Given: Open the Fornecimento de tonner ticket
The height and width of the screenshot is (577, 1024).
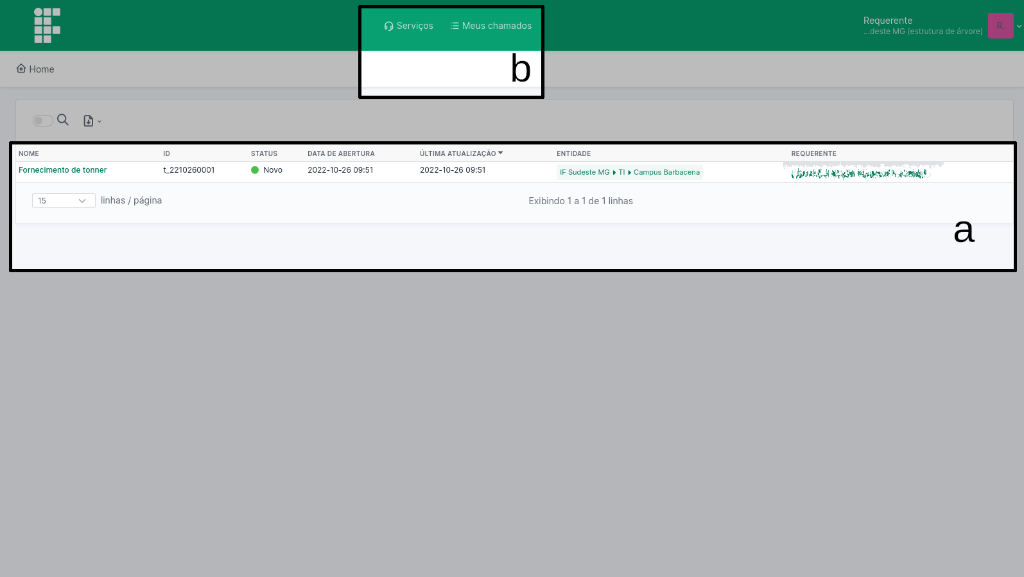Looking at the screenshot, I should 62,171.
